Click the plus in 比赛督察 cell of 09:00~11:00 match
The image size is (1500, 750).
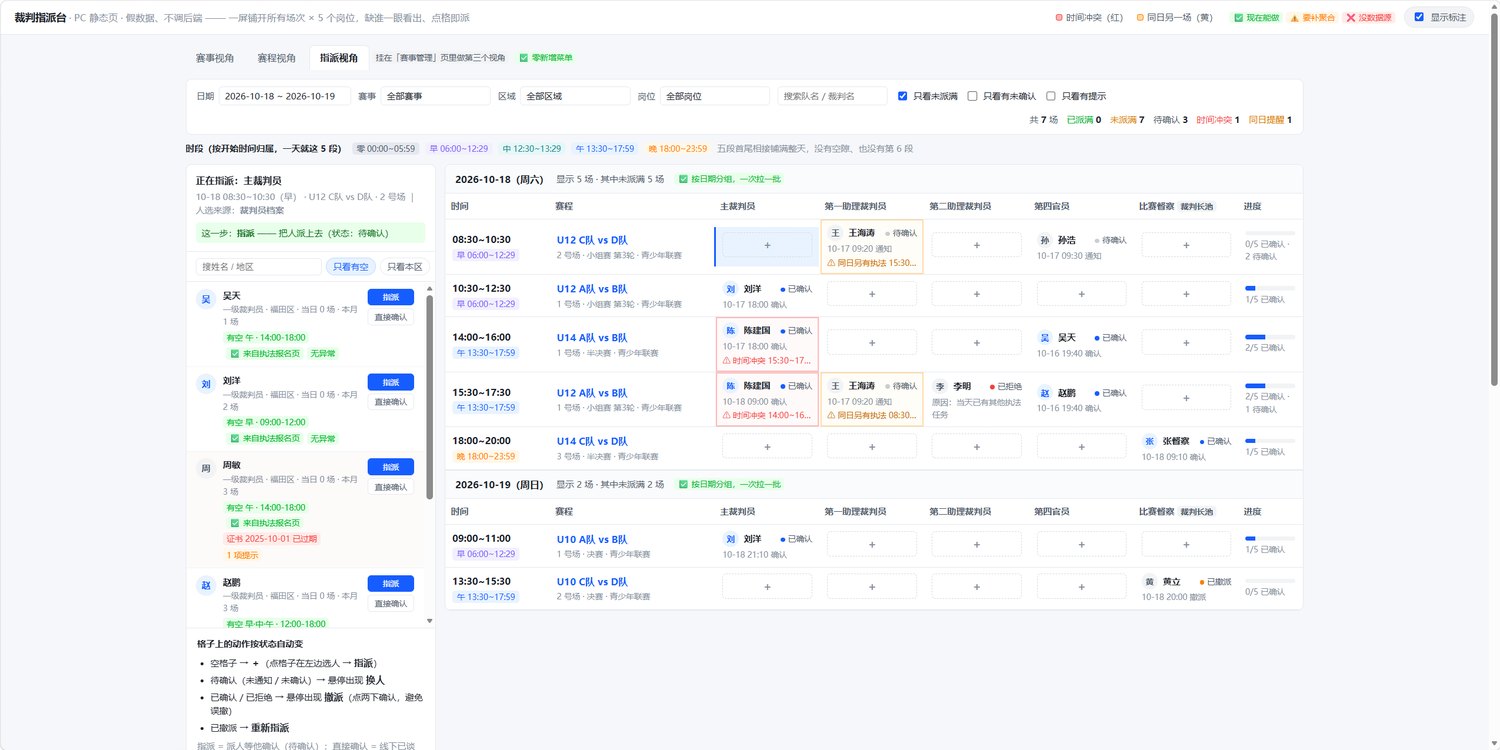(x=1187, y=543)
